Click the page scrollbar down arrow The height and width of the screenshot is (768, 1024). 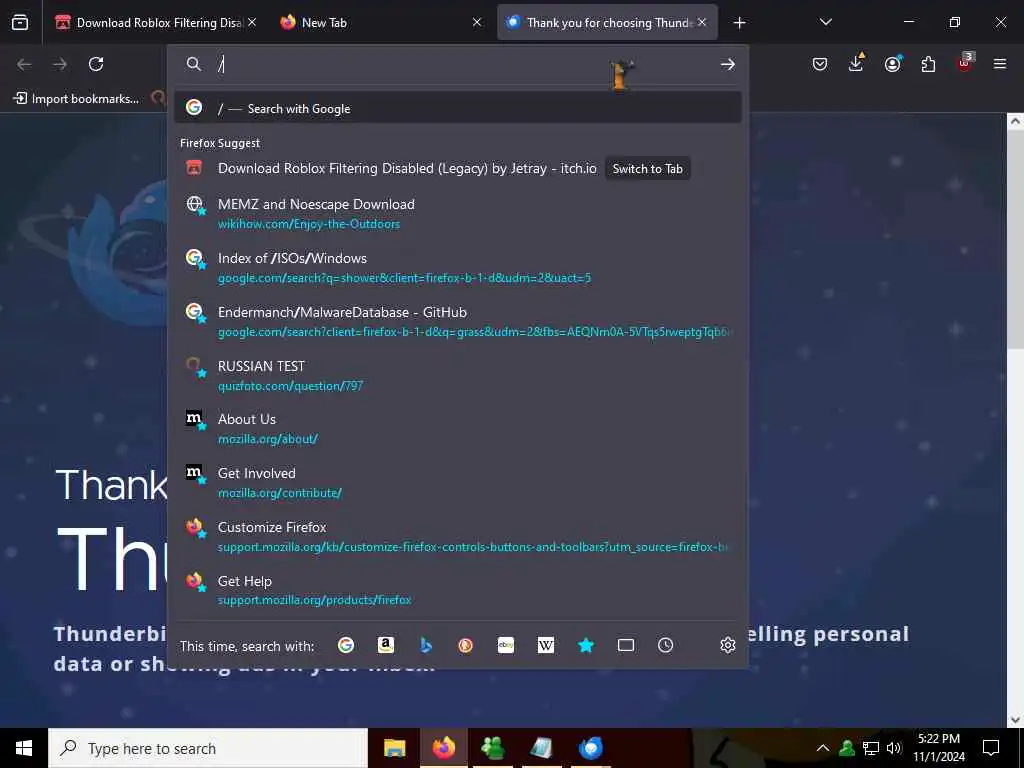1015,719
